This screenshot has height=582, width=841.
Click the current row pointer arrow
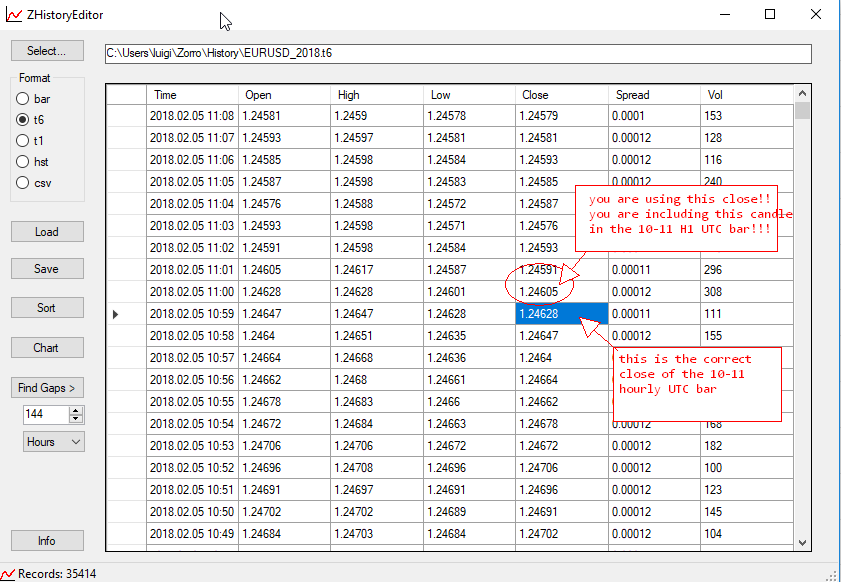tap(115, 314)
